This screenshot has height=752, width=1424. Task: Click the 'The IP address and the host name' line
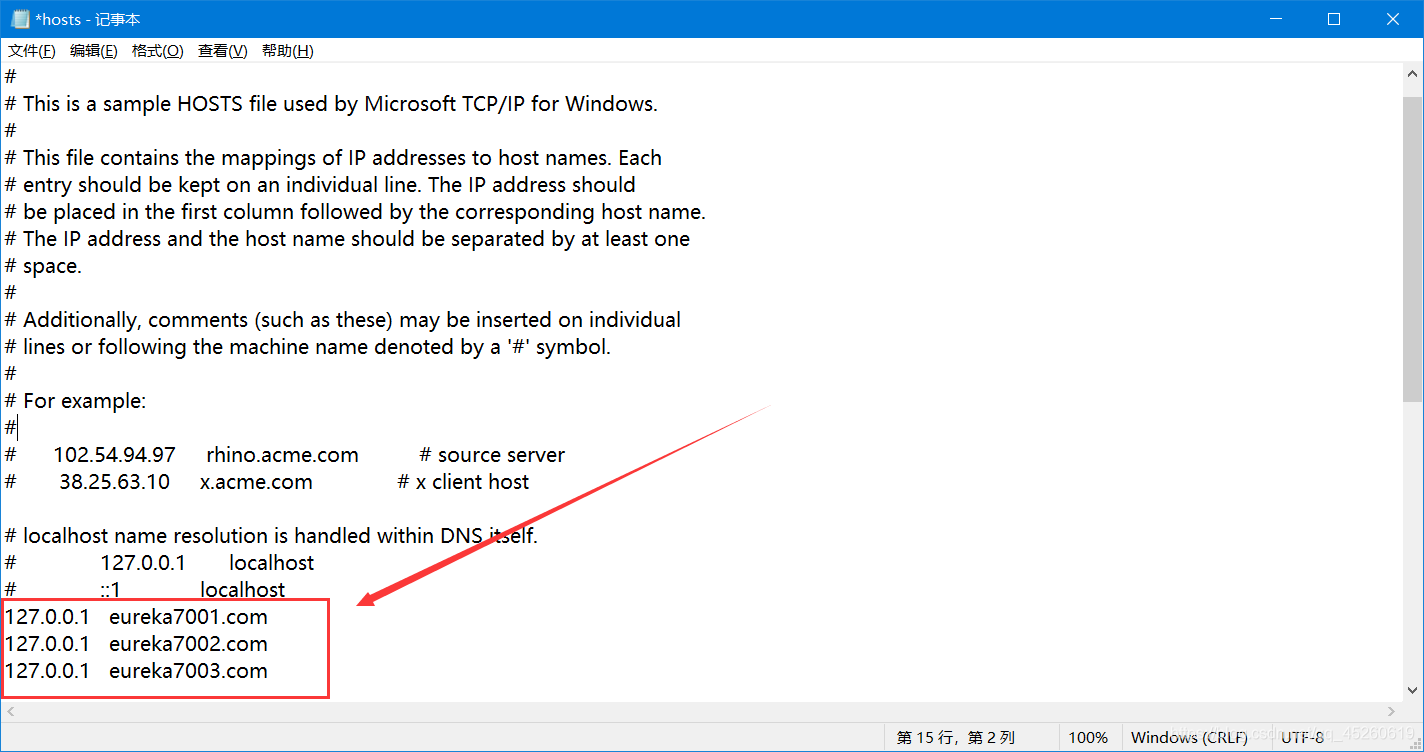(x=347, y=239)
